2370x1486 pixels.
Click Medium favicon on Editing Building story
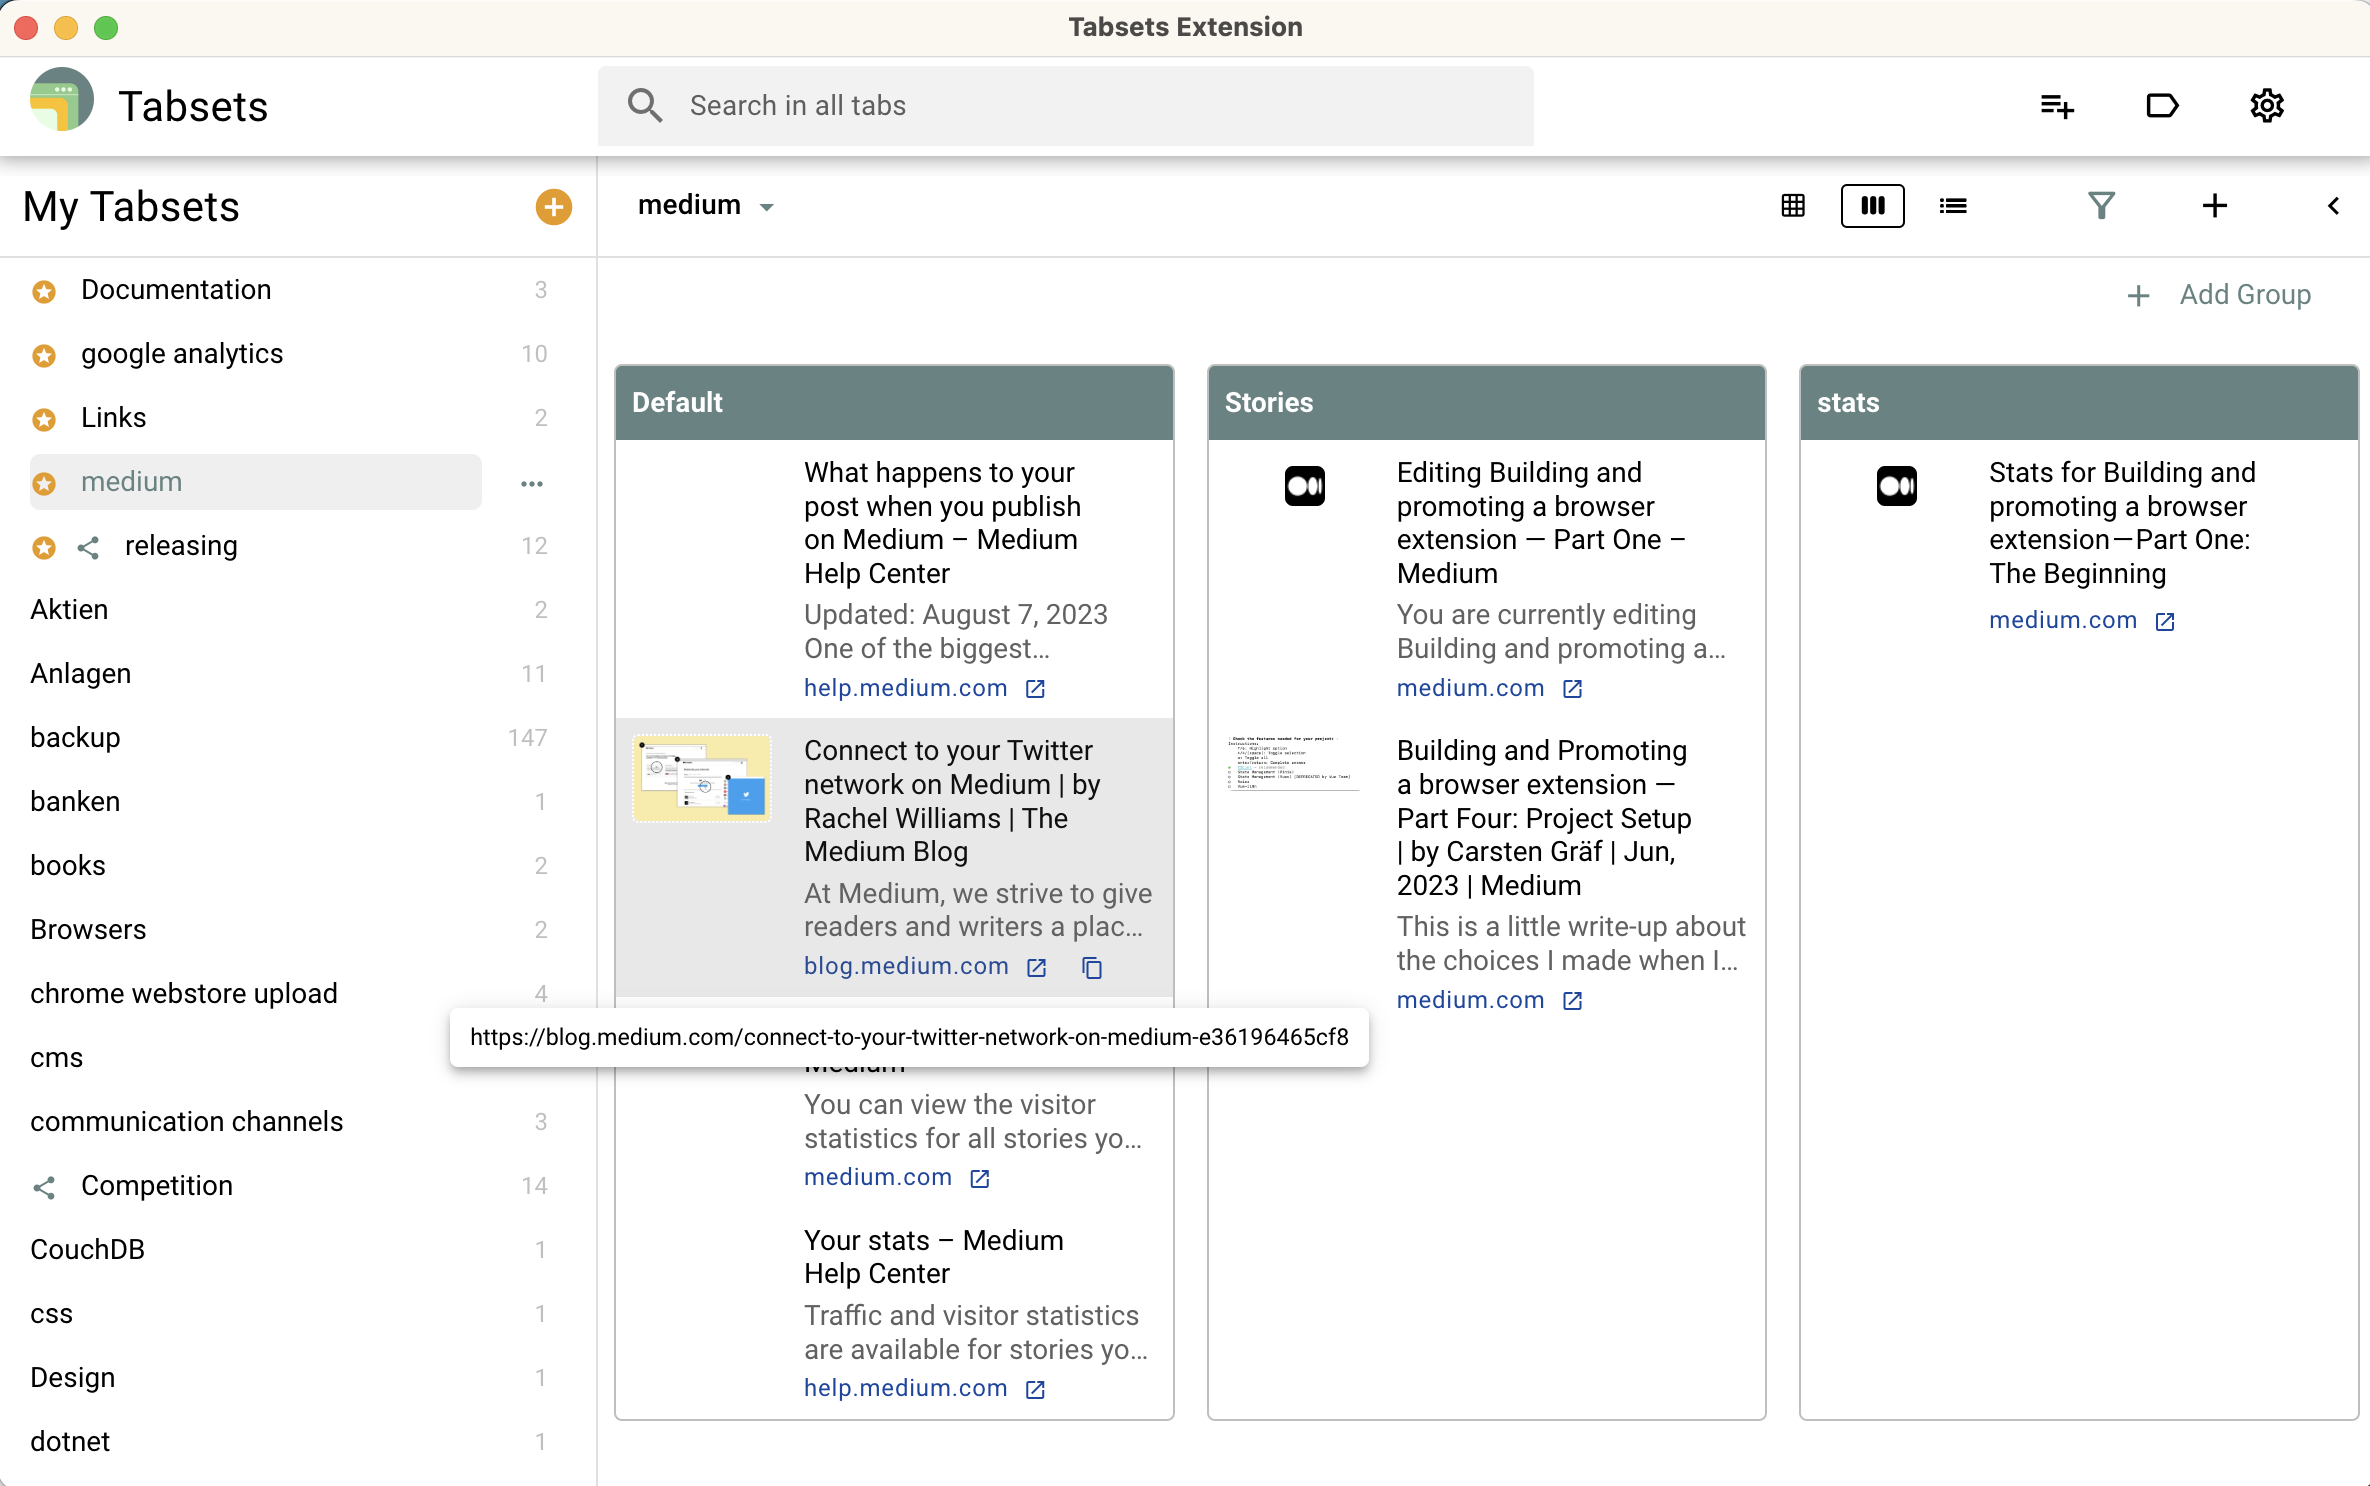tap(1304, 486)
